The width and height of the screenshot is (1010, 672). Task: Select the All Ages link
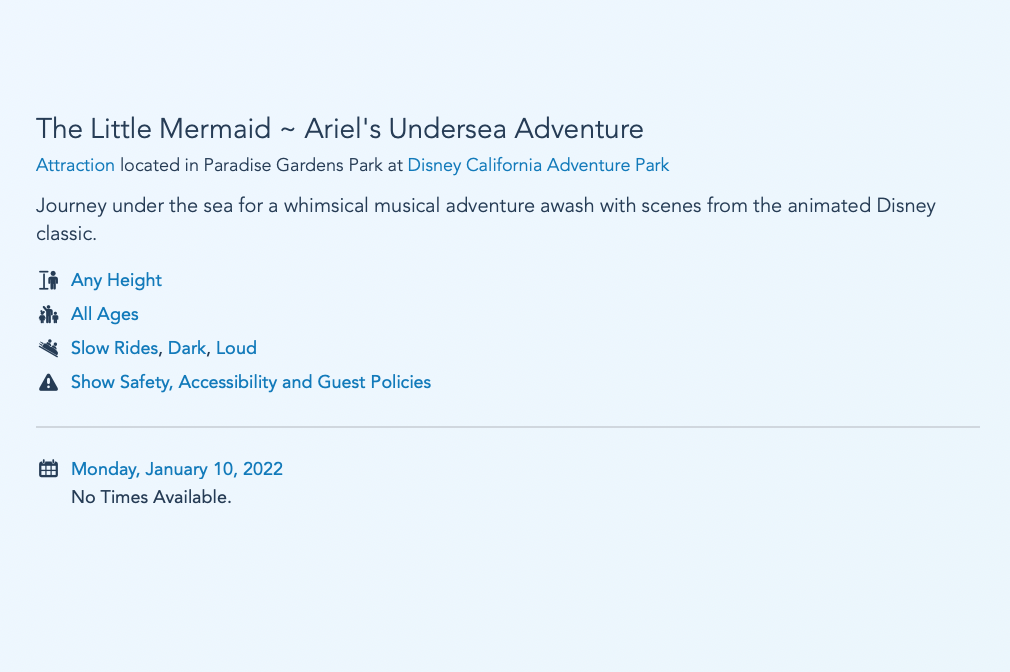[105, 314]
